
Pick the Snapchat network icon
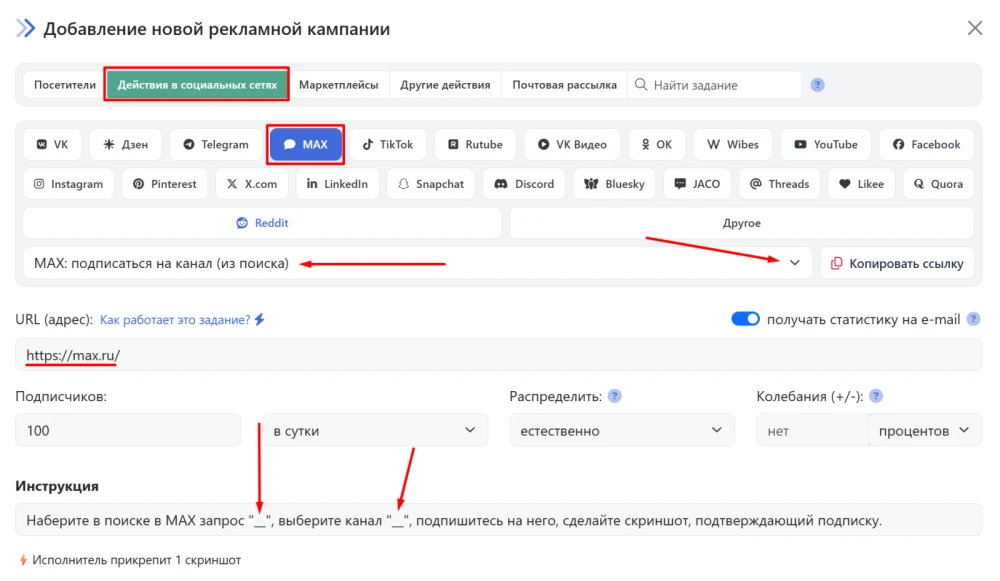(430, 183)
